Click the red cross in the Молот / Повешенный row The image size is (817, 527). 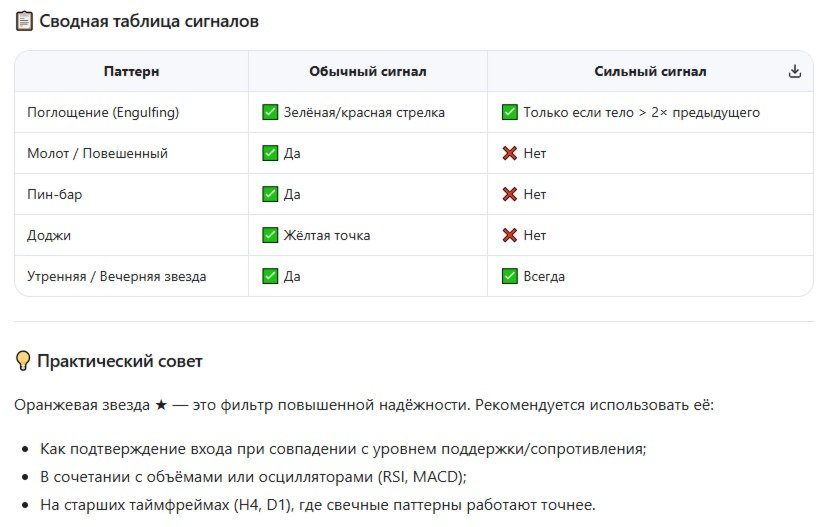click(510, 154)
